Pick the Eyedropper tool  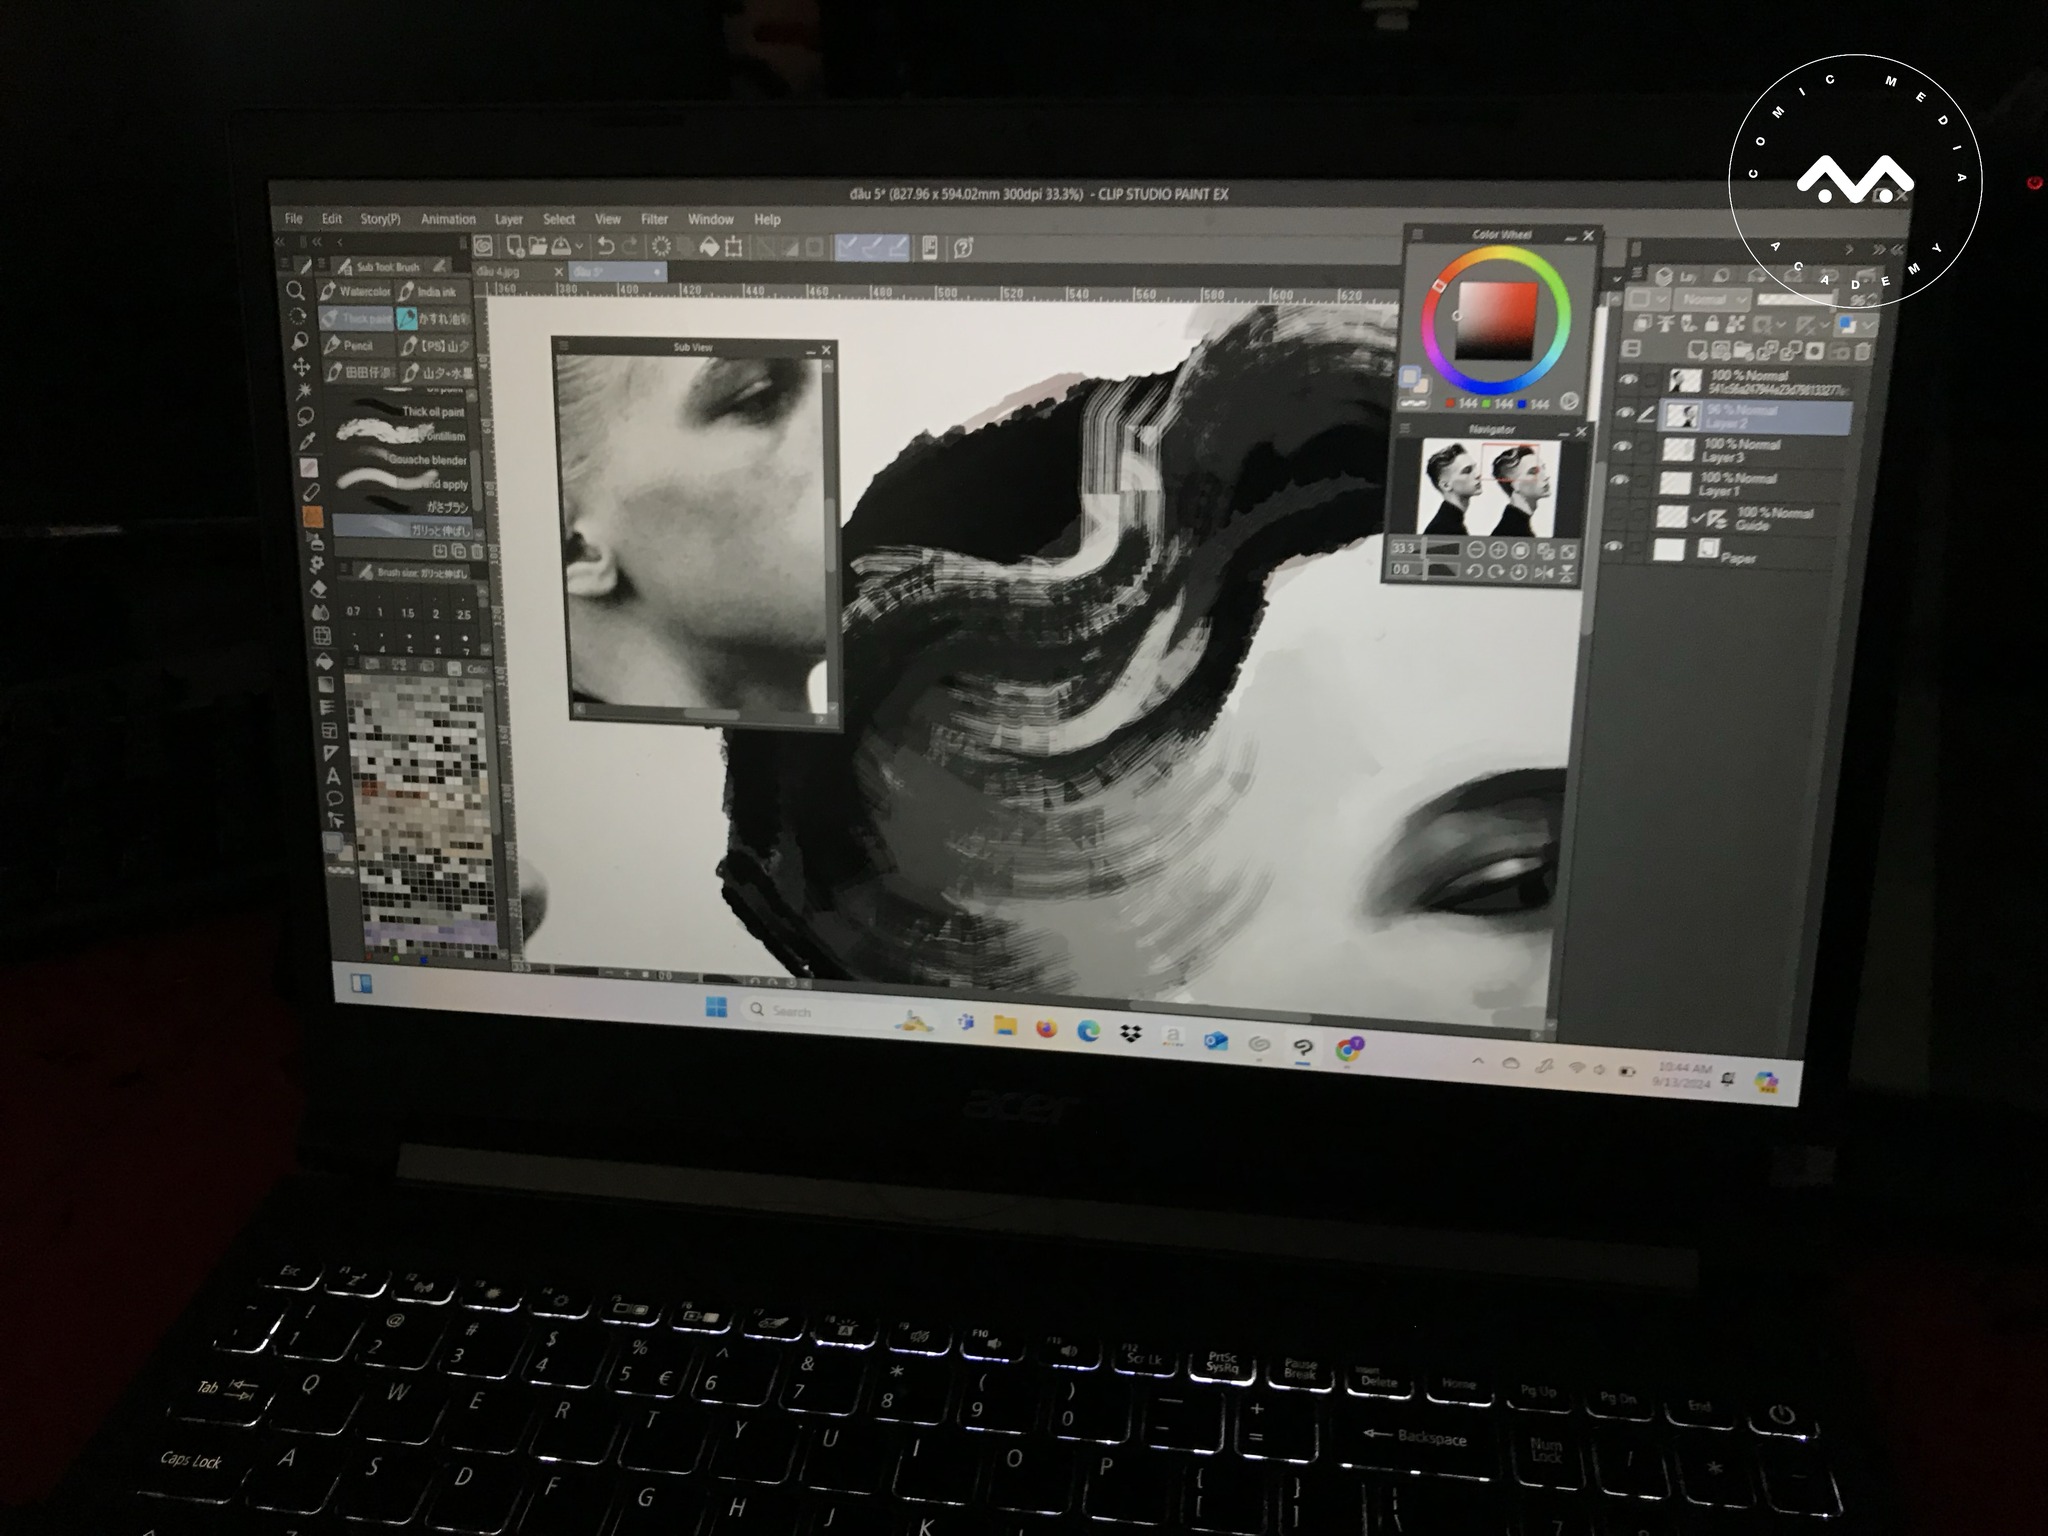pyautogui.click(x=306, y=441)
